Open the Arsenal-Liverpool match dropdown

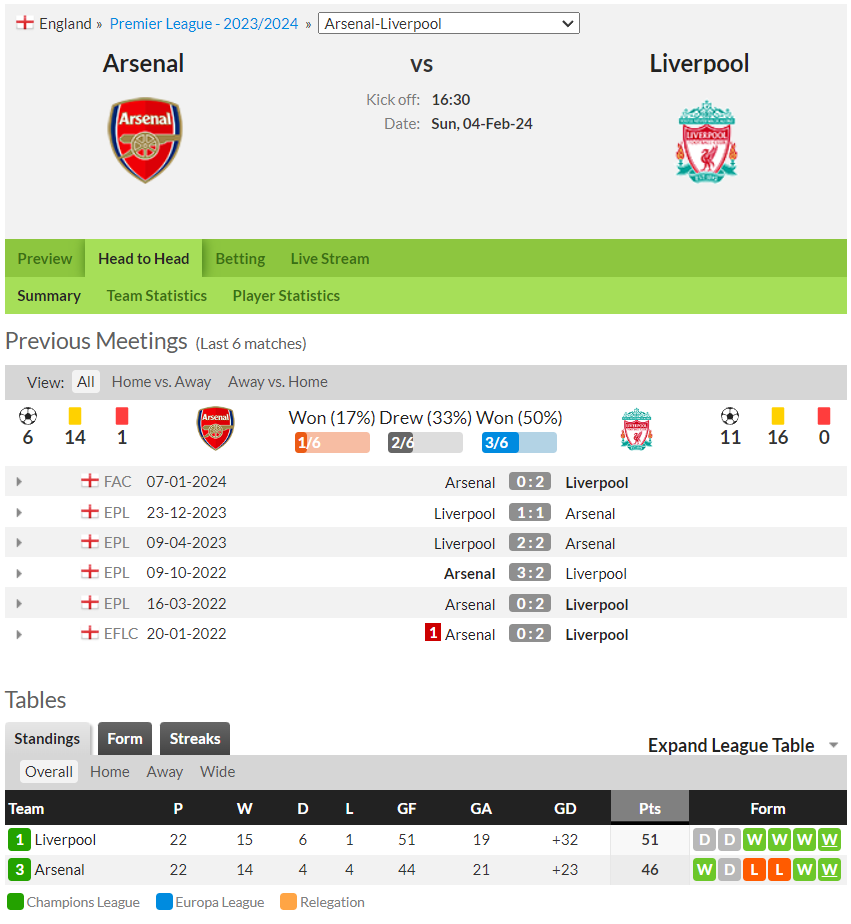point(448,24)
